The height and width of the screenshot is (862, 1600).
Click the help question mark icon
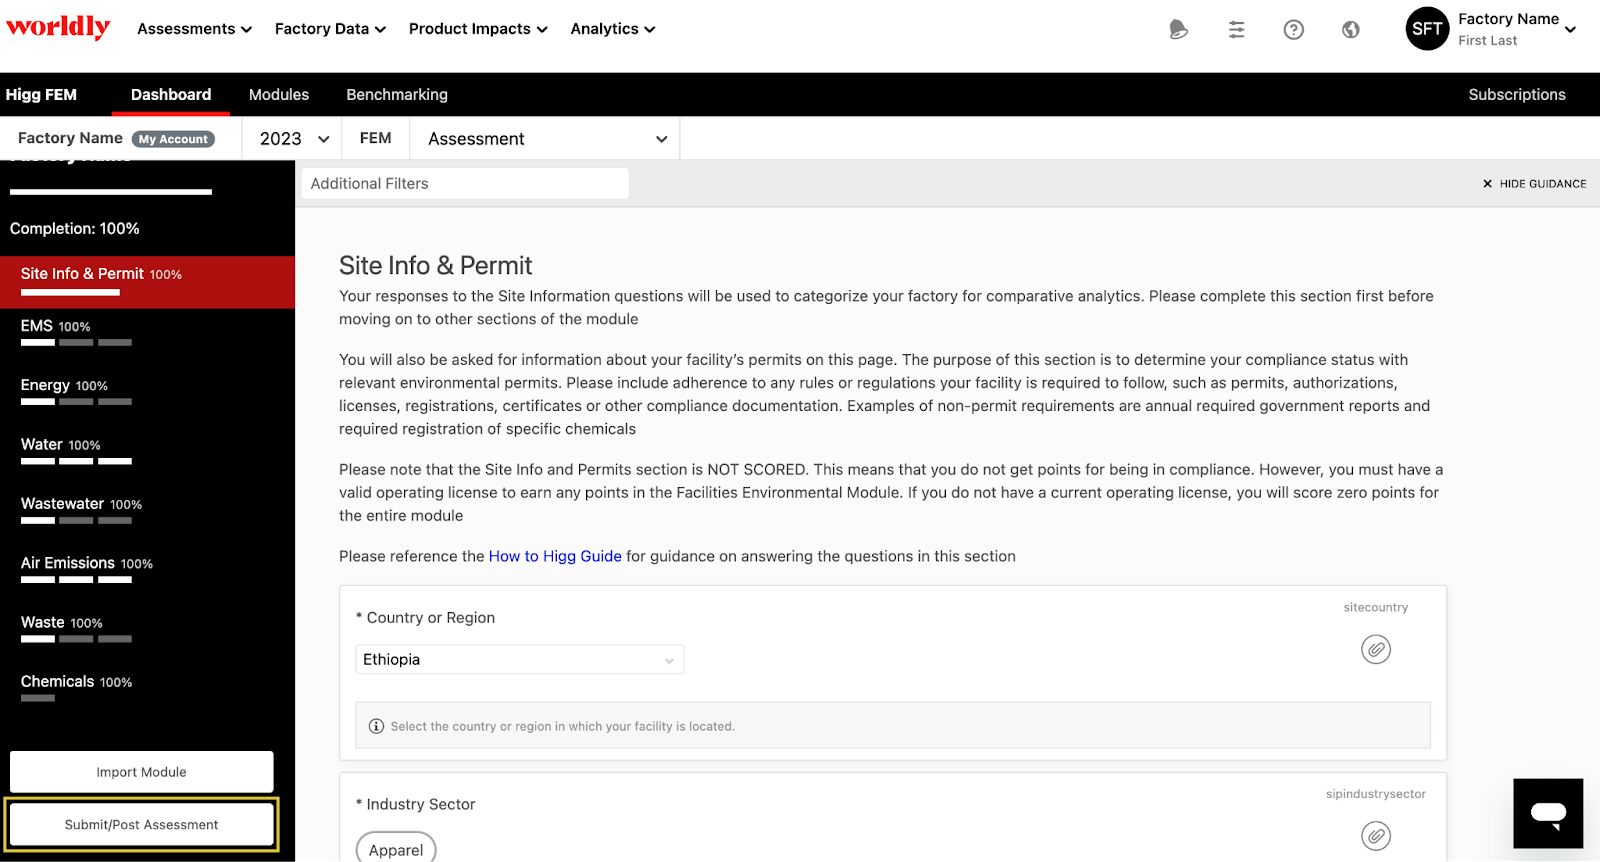[x=1294, y=30]
